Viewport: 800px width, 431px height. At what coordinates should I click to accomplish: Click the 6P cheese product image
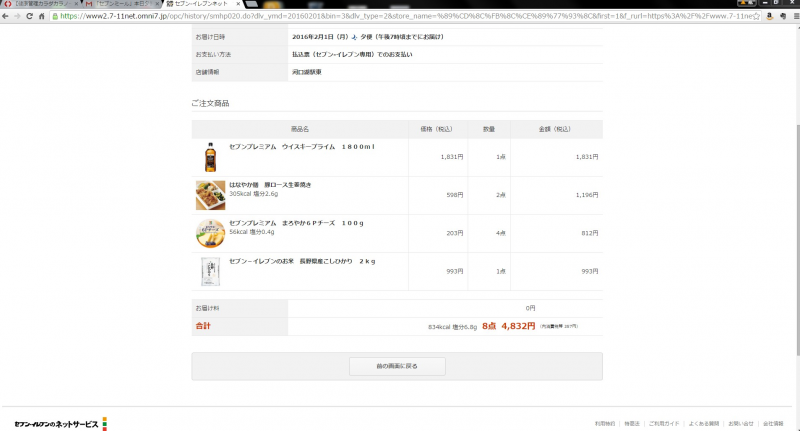210,232
